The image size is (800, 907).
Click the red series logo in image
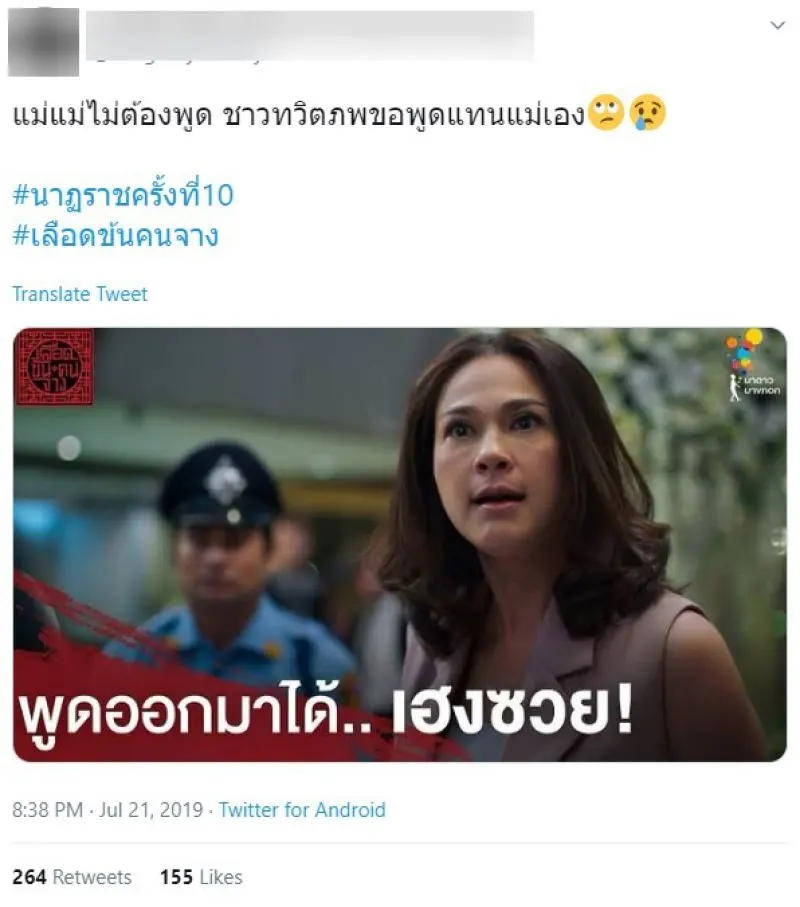(54, 367)
